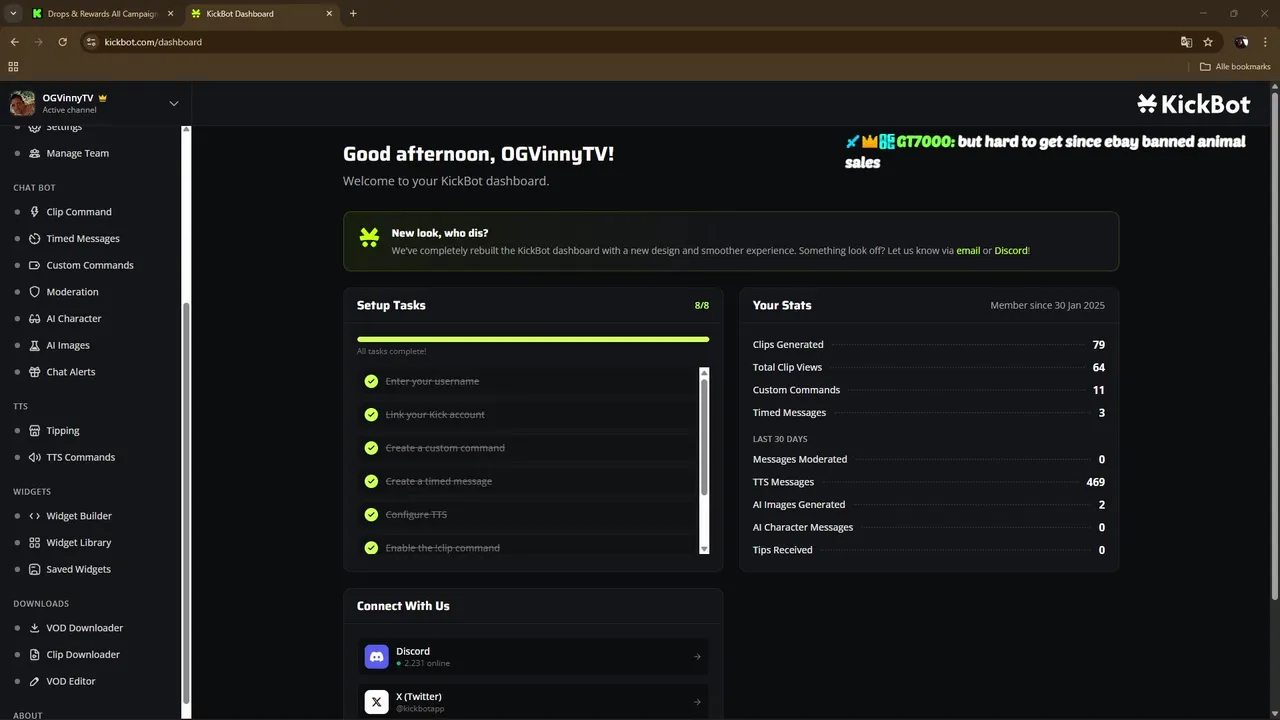The height and width of the screenshot is (720, 1280).
Task: Select the Saved Widgets icon
Action: (35, 569)
